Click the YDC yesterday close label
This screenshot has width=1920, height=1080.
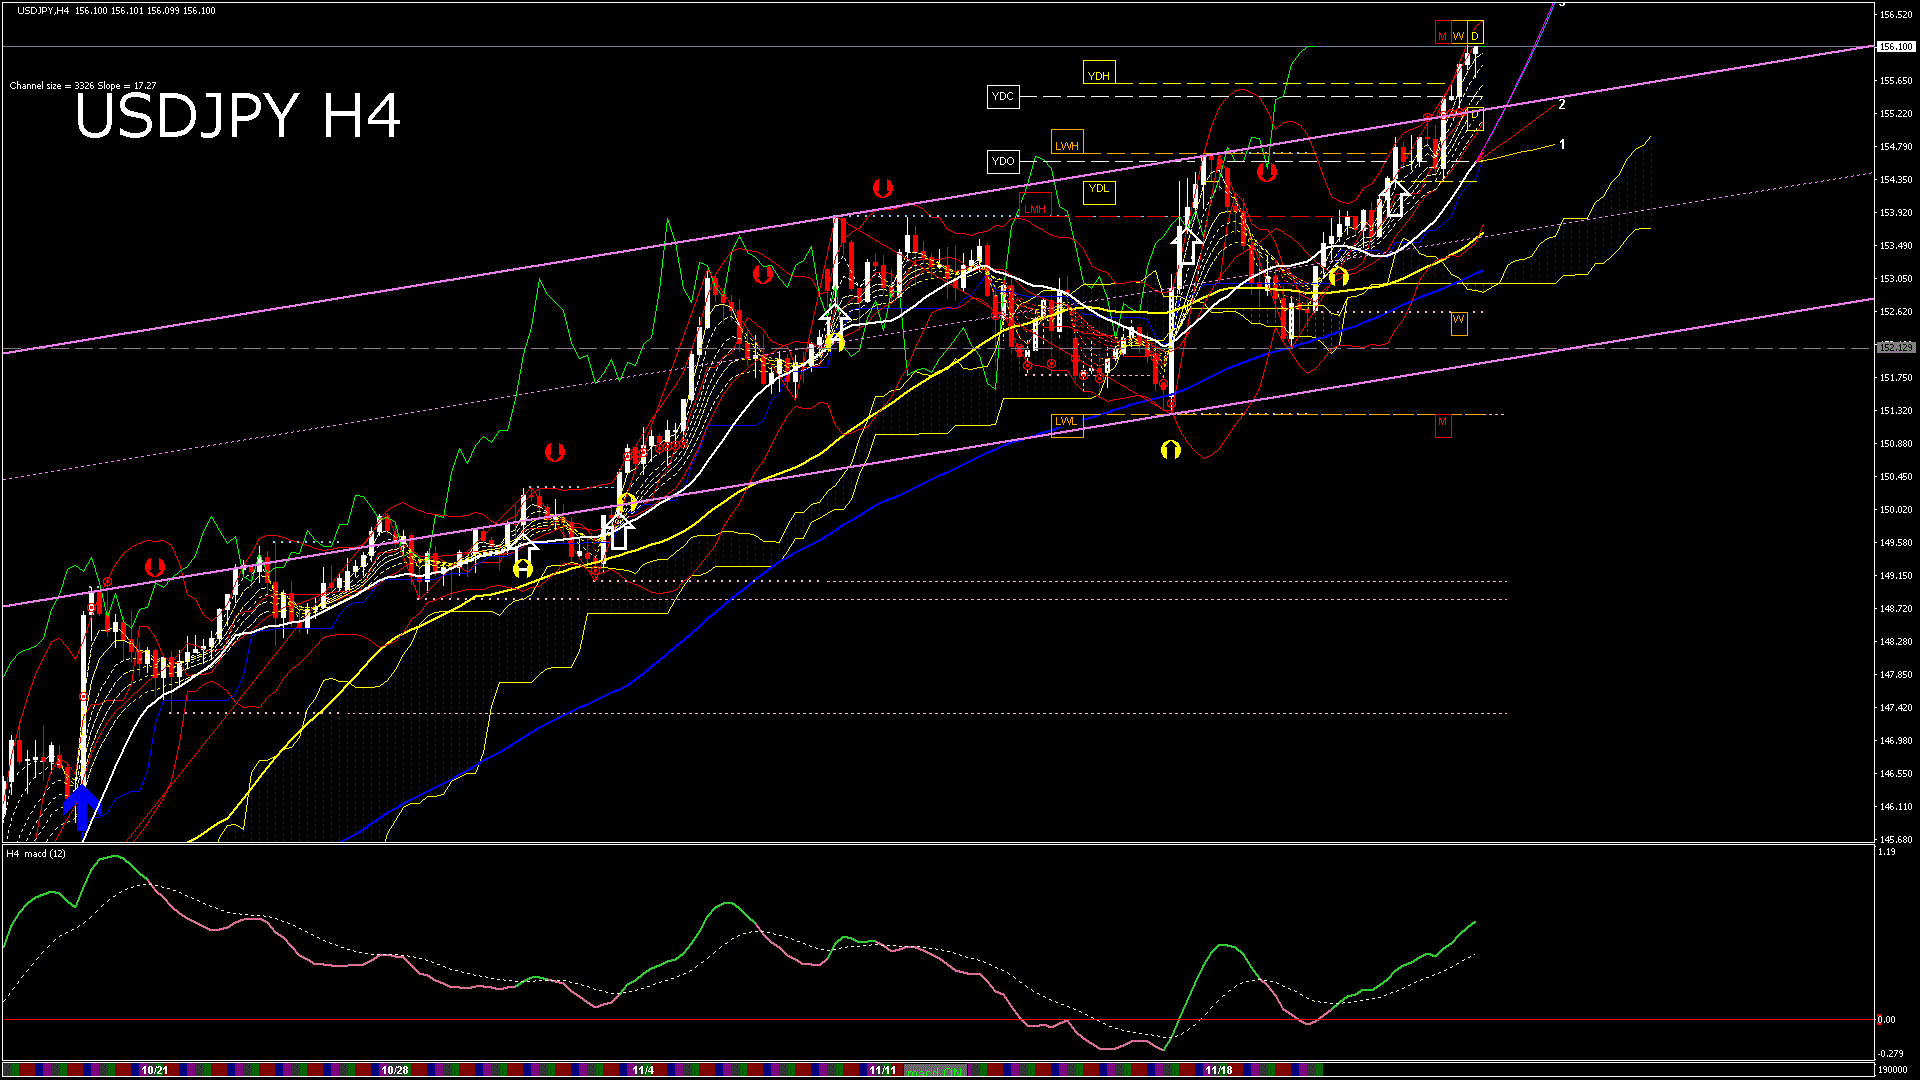tap(1002, 97)
